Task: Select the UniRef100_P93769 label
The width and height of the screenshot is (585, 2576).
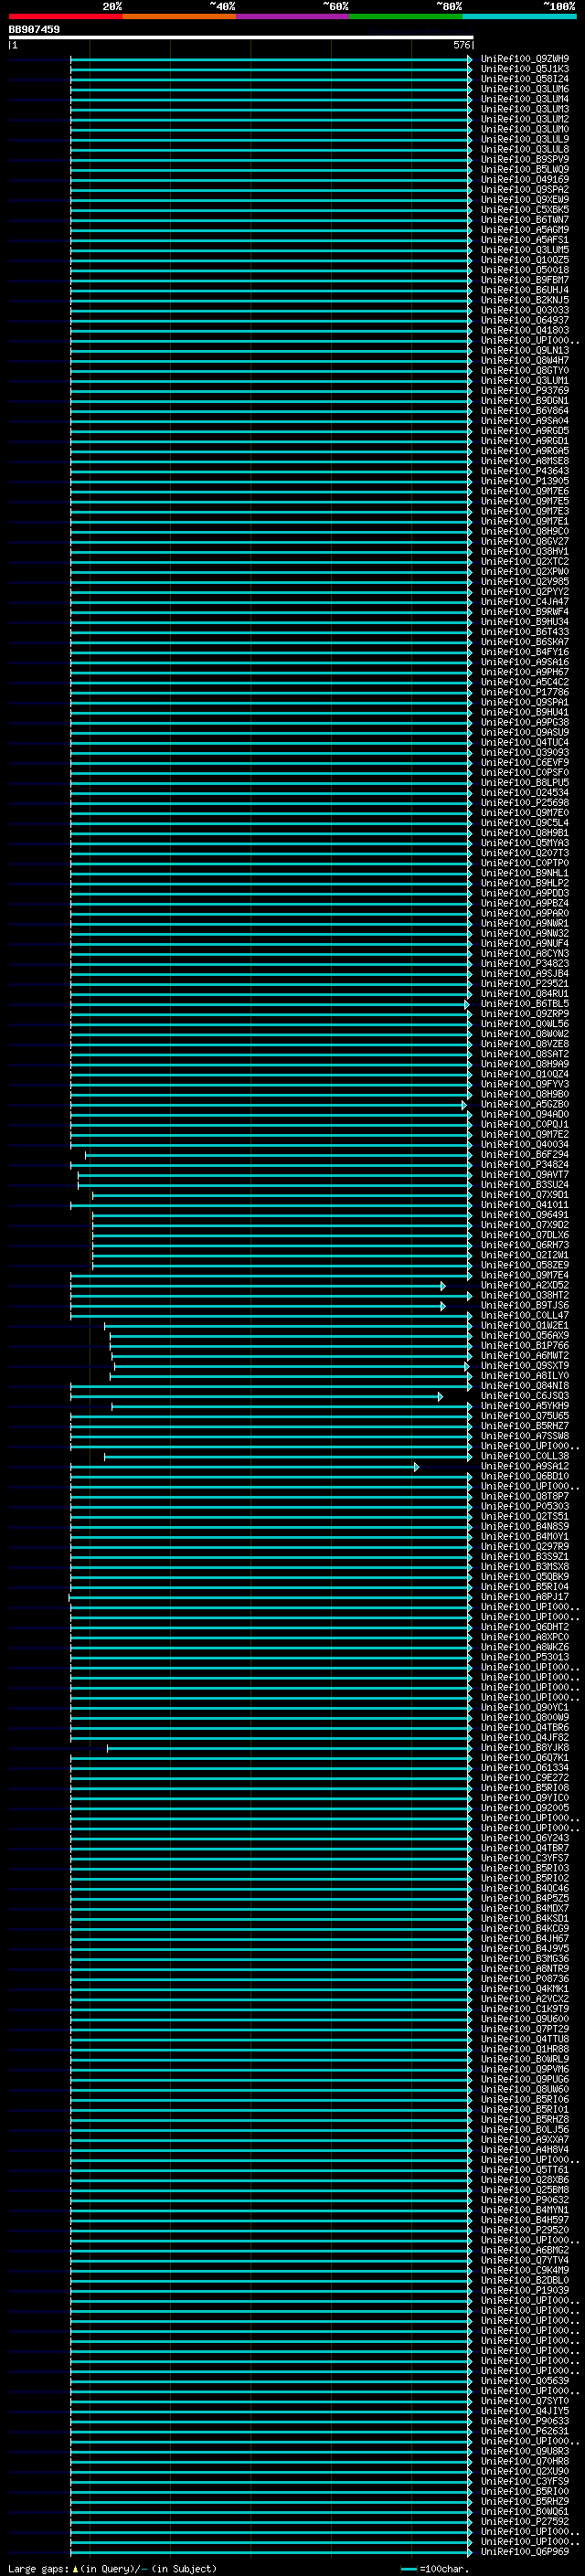Action: pos(525,391)
